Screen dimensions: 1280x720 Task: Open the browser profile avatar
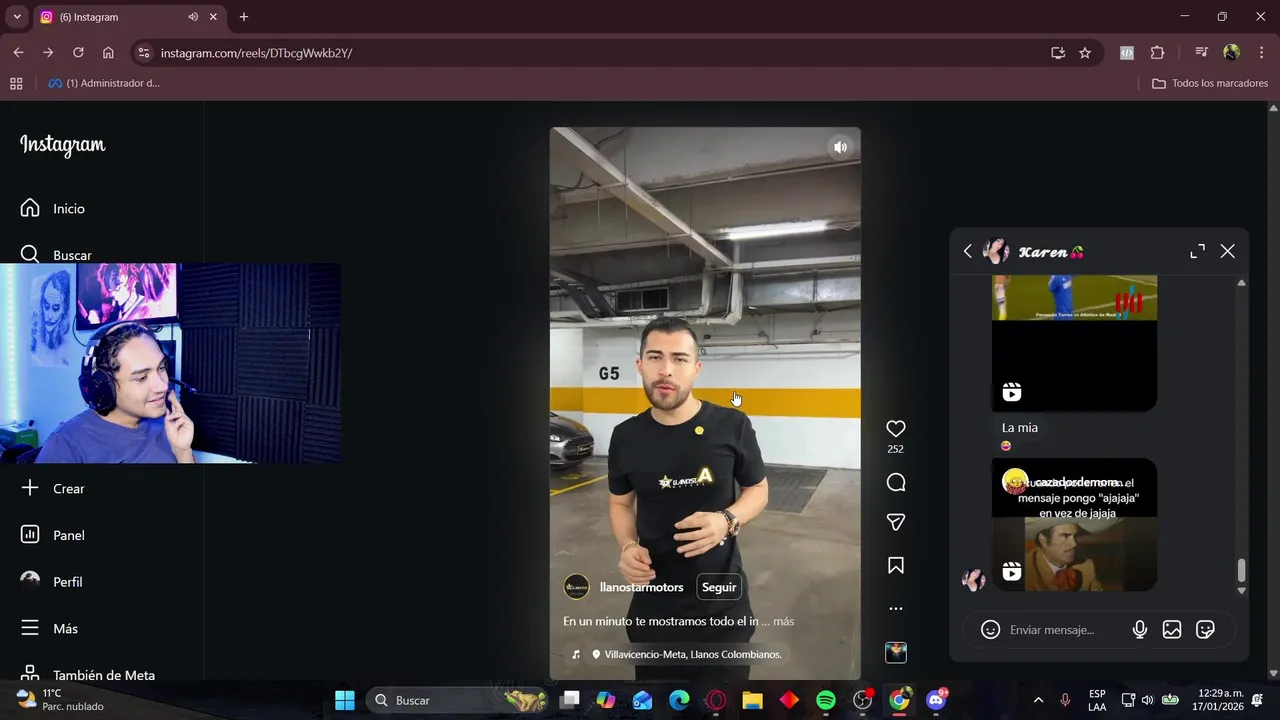click(1231, 53)
